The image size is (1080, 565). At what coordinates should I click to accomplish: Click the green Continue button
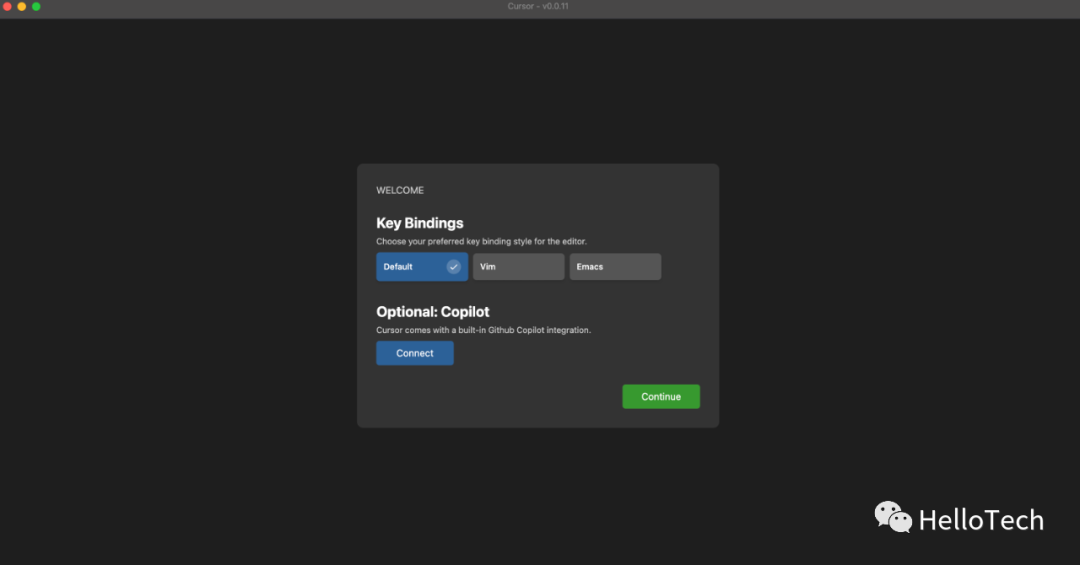pyautogui.click(x=661, y=396)
